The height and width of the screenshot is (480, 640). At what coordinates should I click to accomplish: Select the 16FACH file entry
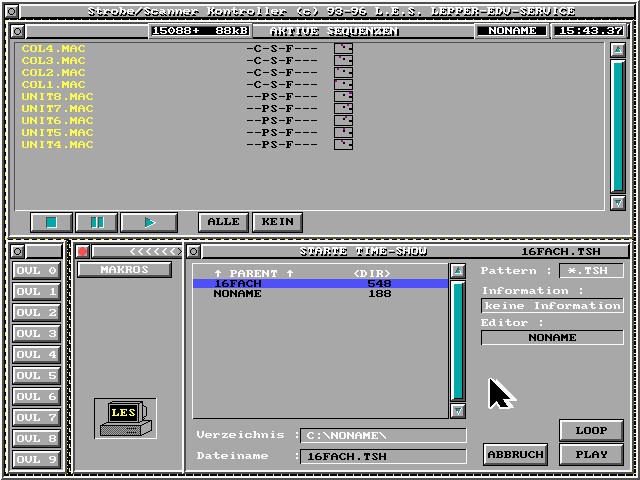[320, 283]
